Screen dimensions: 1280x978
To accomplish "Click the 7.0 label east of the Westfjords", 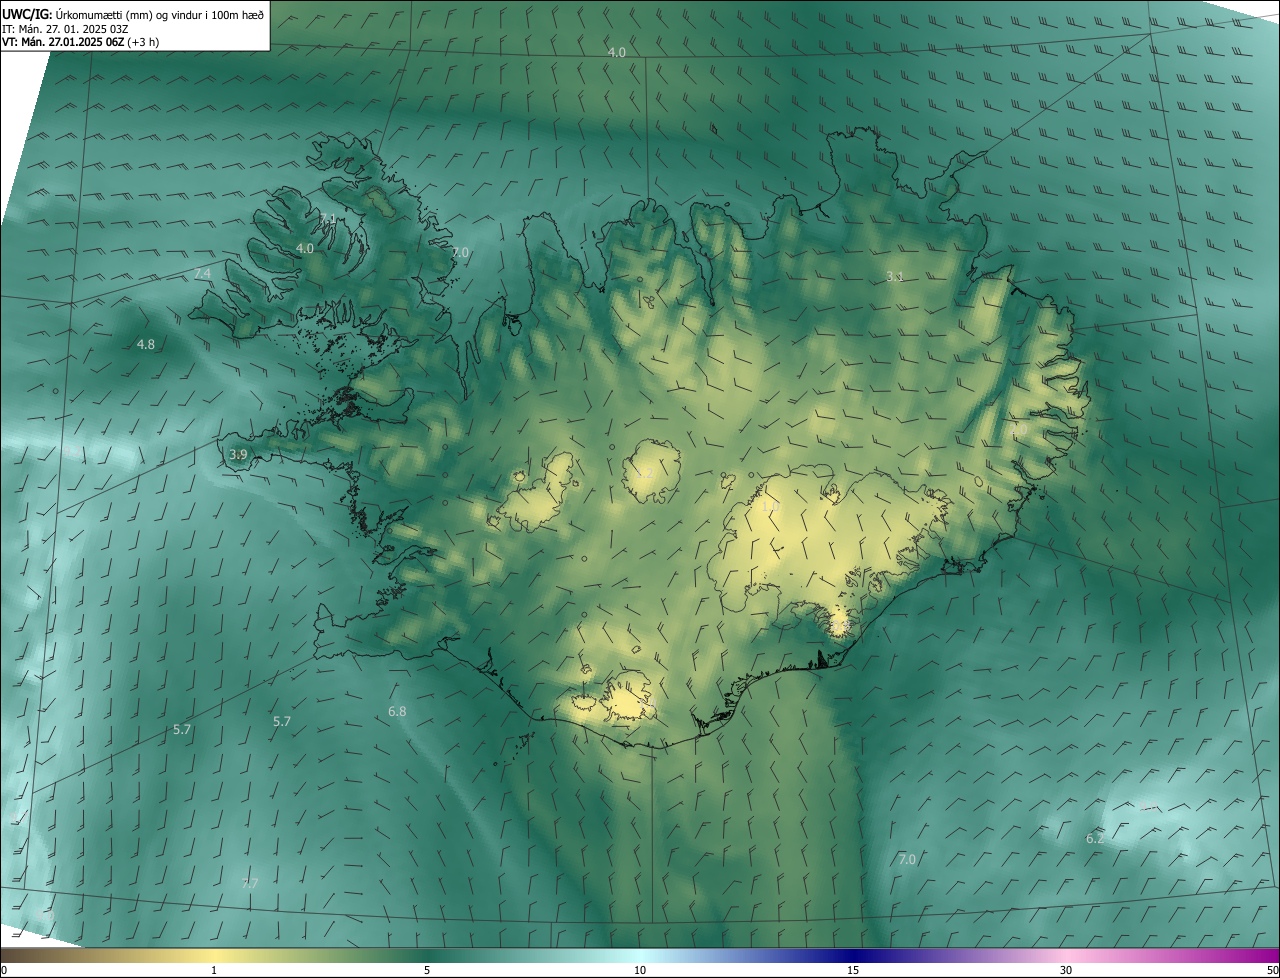I will coord(460,252).
